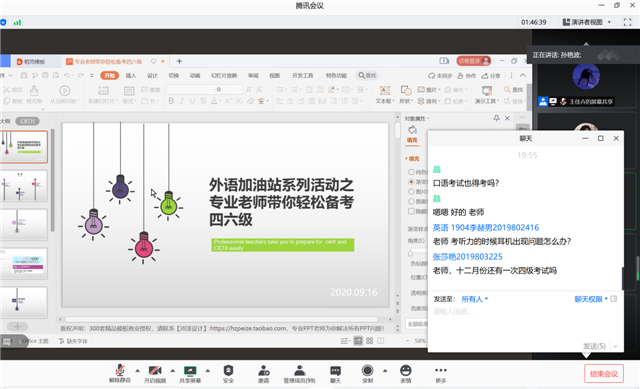Click the pop-out icon next to 聊天权限
This screenshot has width=640, height=389.
613,299
